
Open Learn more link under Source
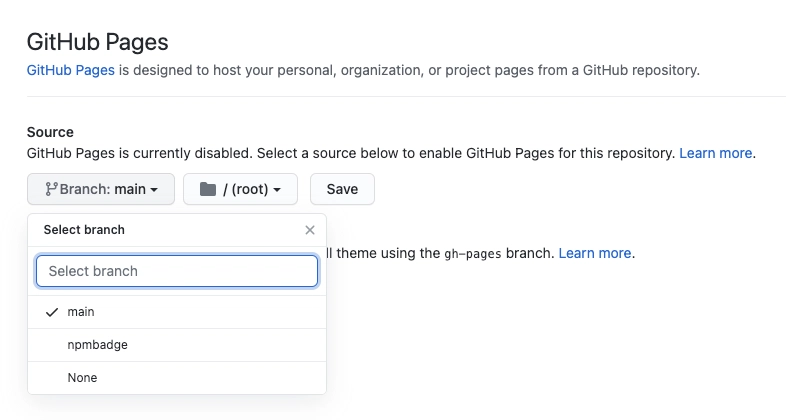tap(715, 153)
